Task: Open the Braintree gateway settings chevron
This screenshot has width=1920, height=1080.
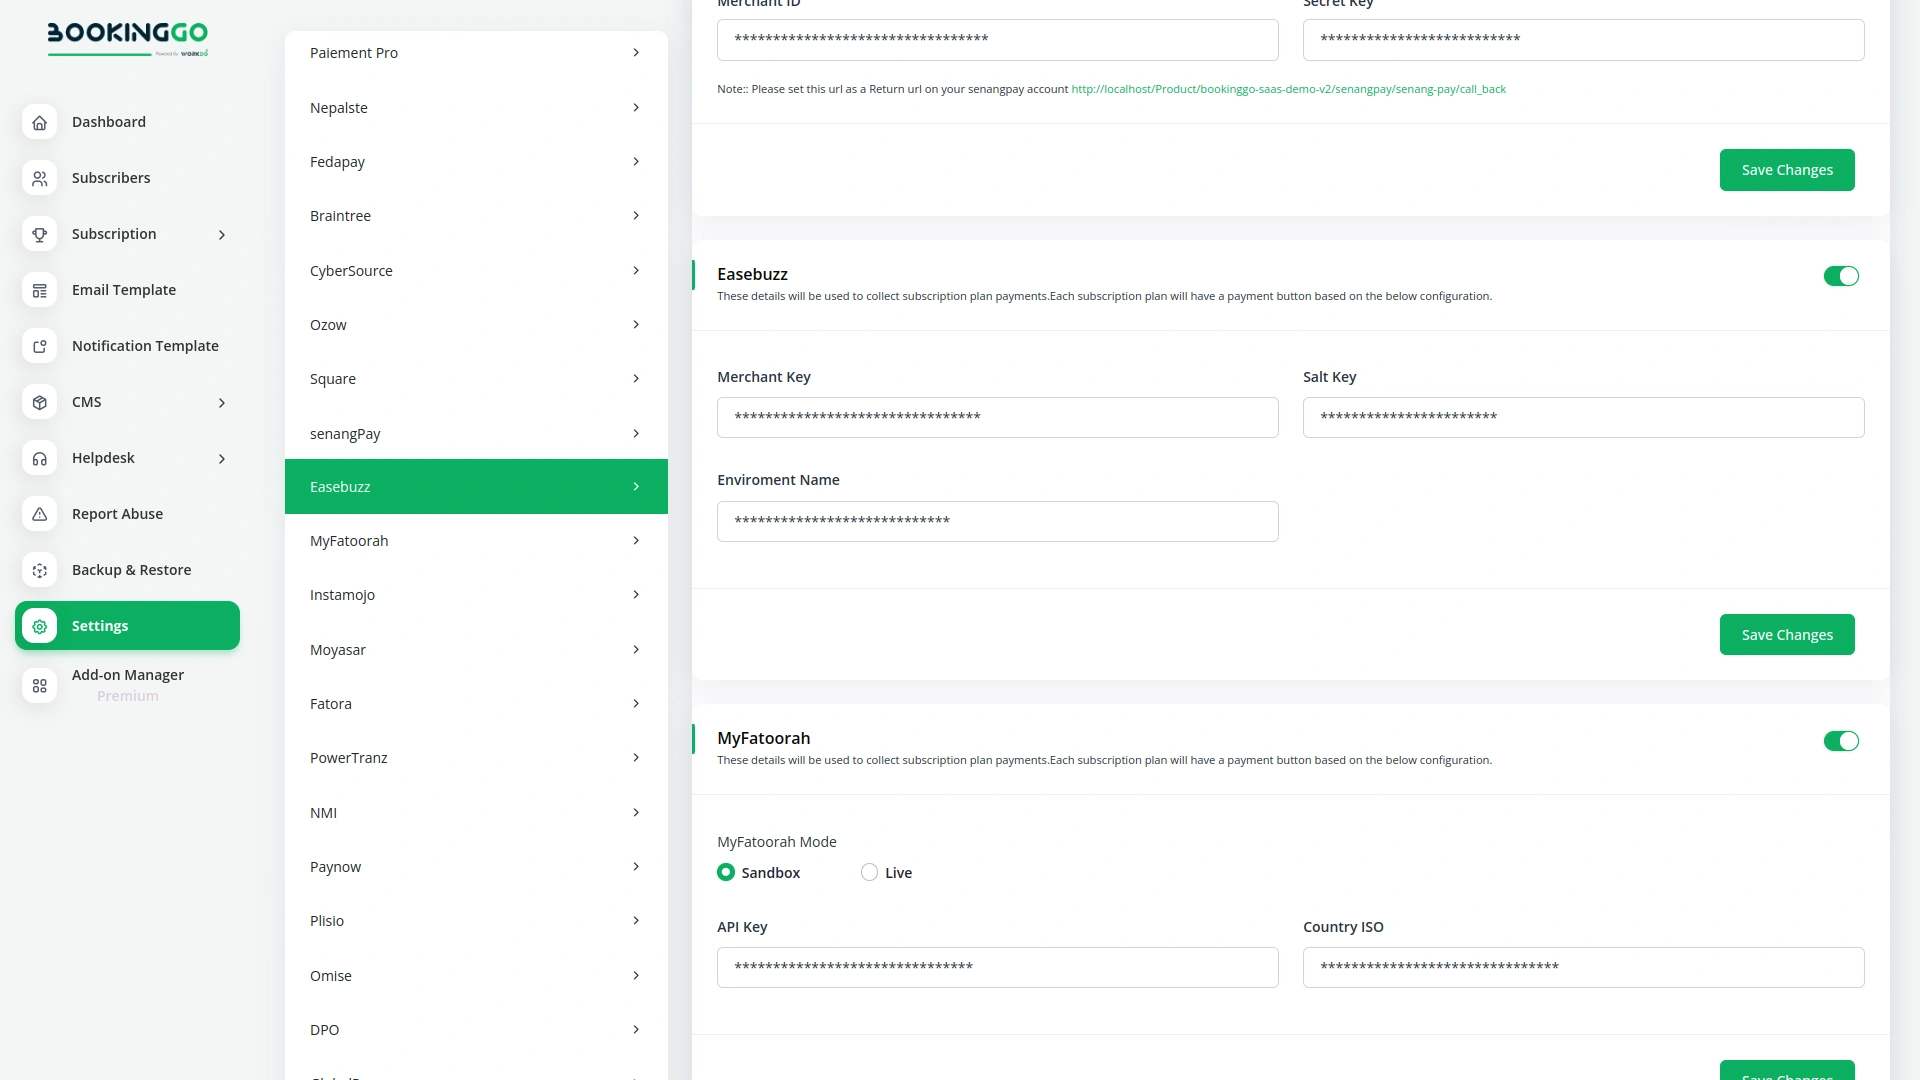Action: click(x=636, y=215)
